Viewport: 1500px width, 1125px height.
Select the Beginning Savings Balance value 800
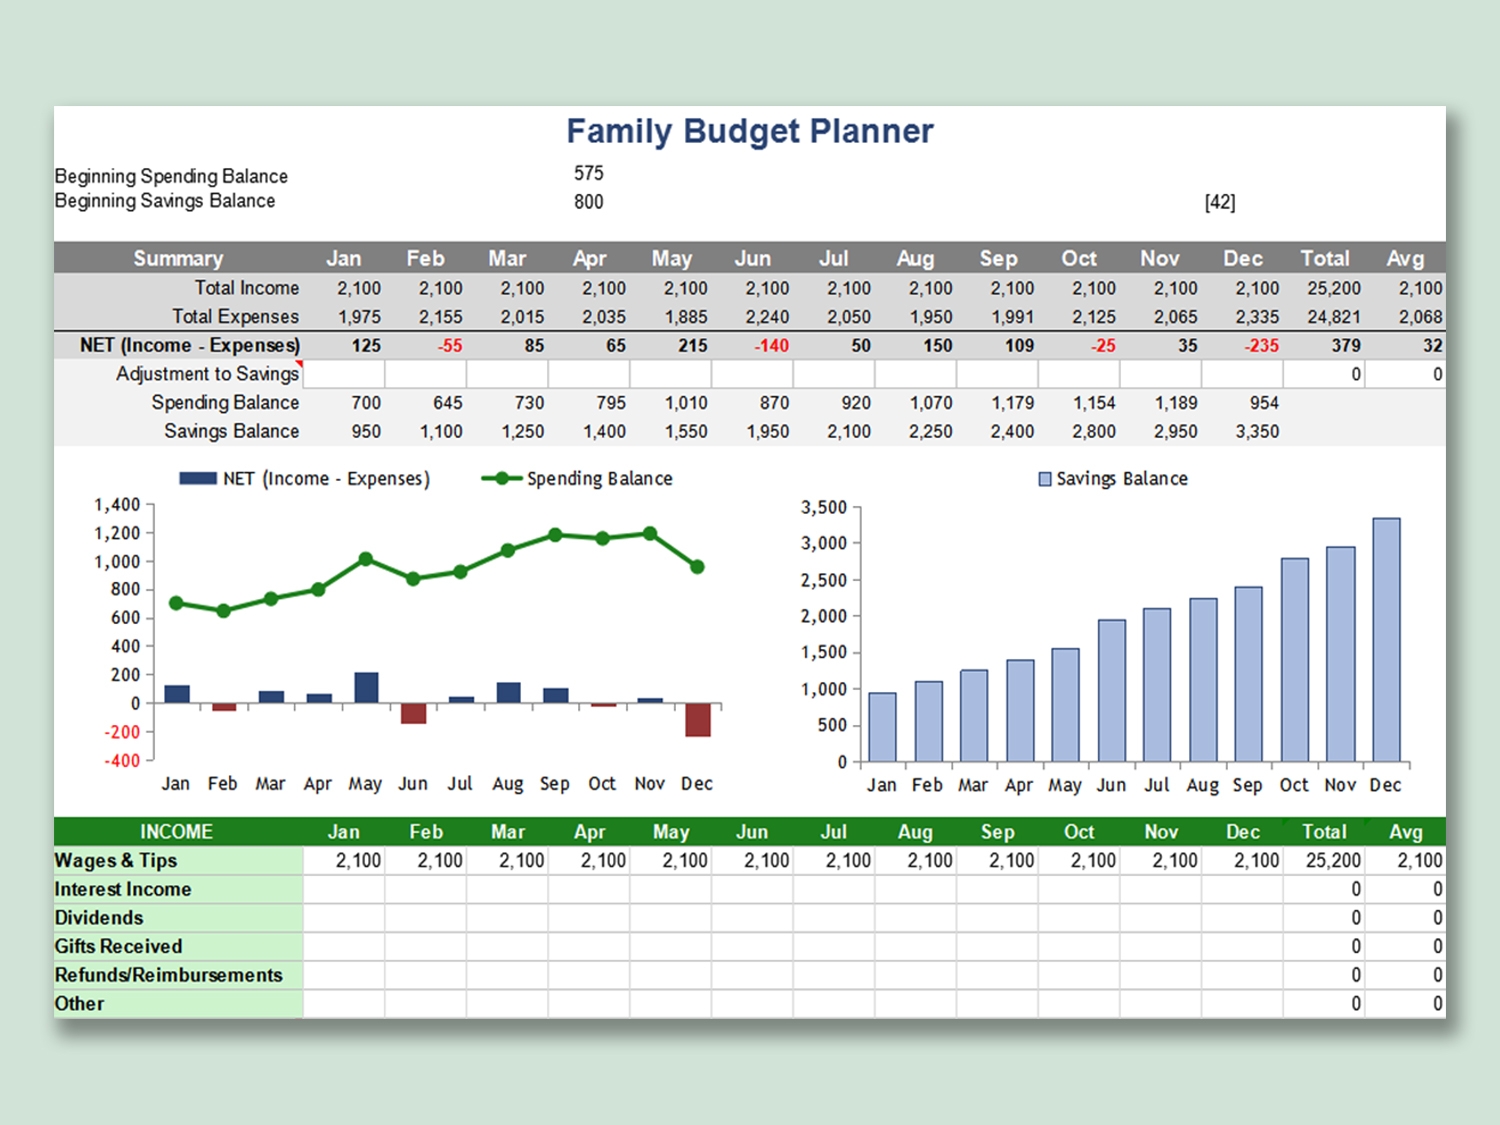(x=588, y=202)
